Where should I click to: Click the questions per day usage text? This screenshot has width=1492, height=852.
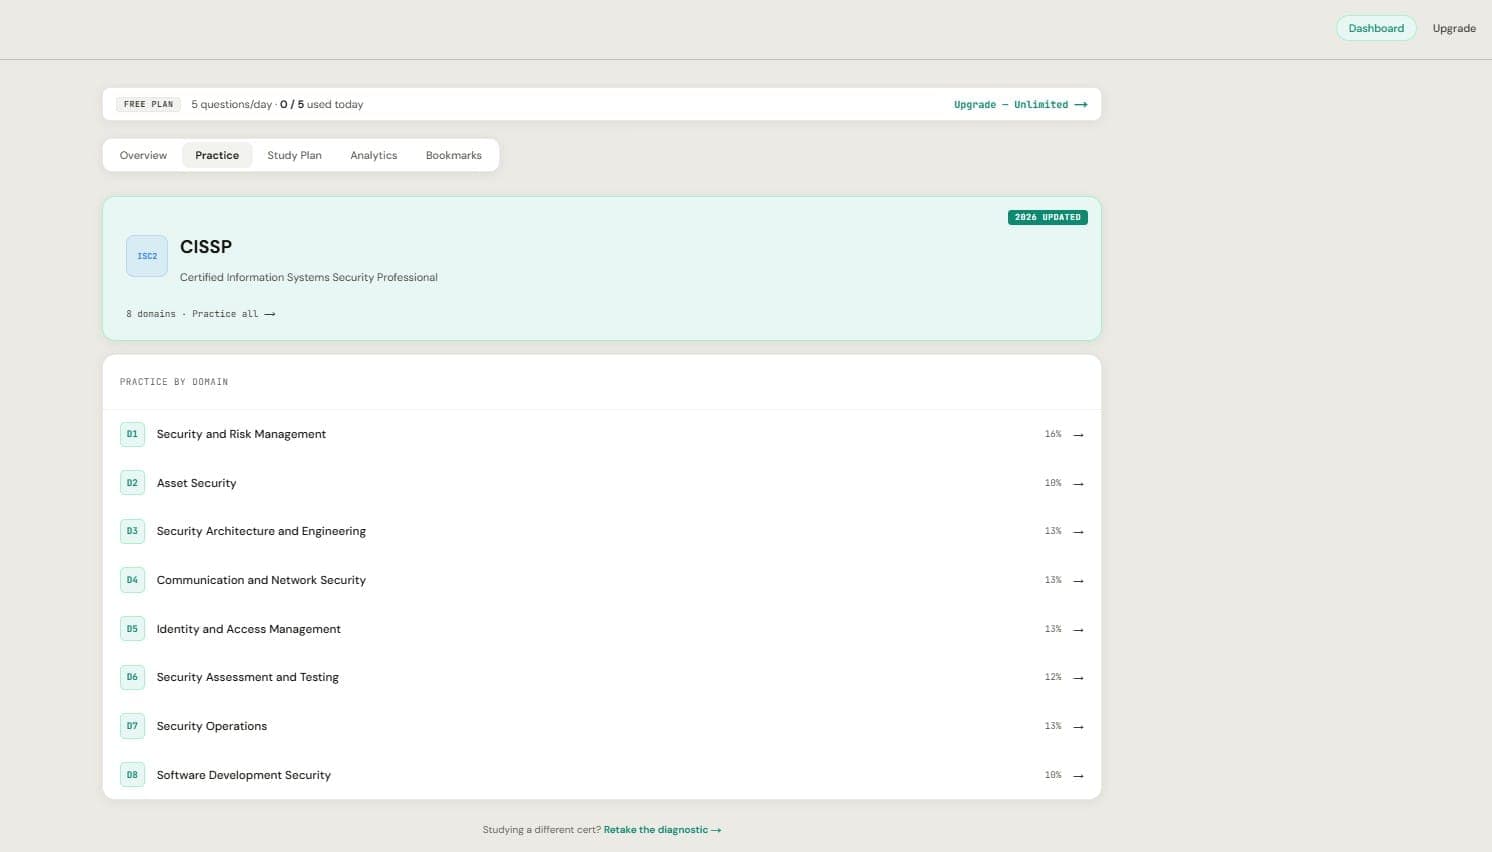click(277, 104)
